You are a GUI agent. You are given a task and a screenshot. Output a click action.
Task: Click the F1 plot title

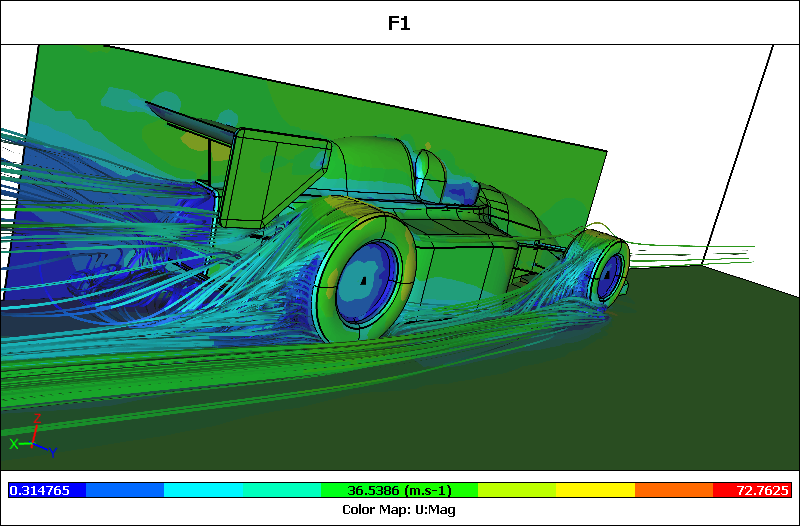399,23
